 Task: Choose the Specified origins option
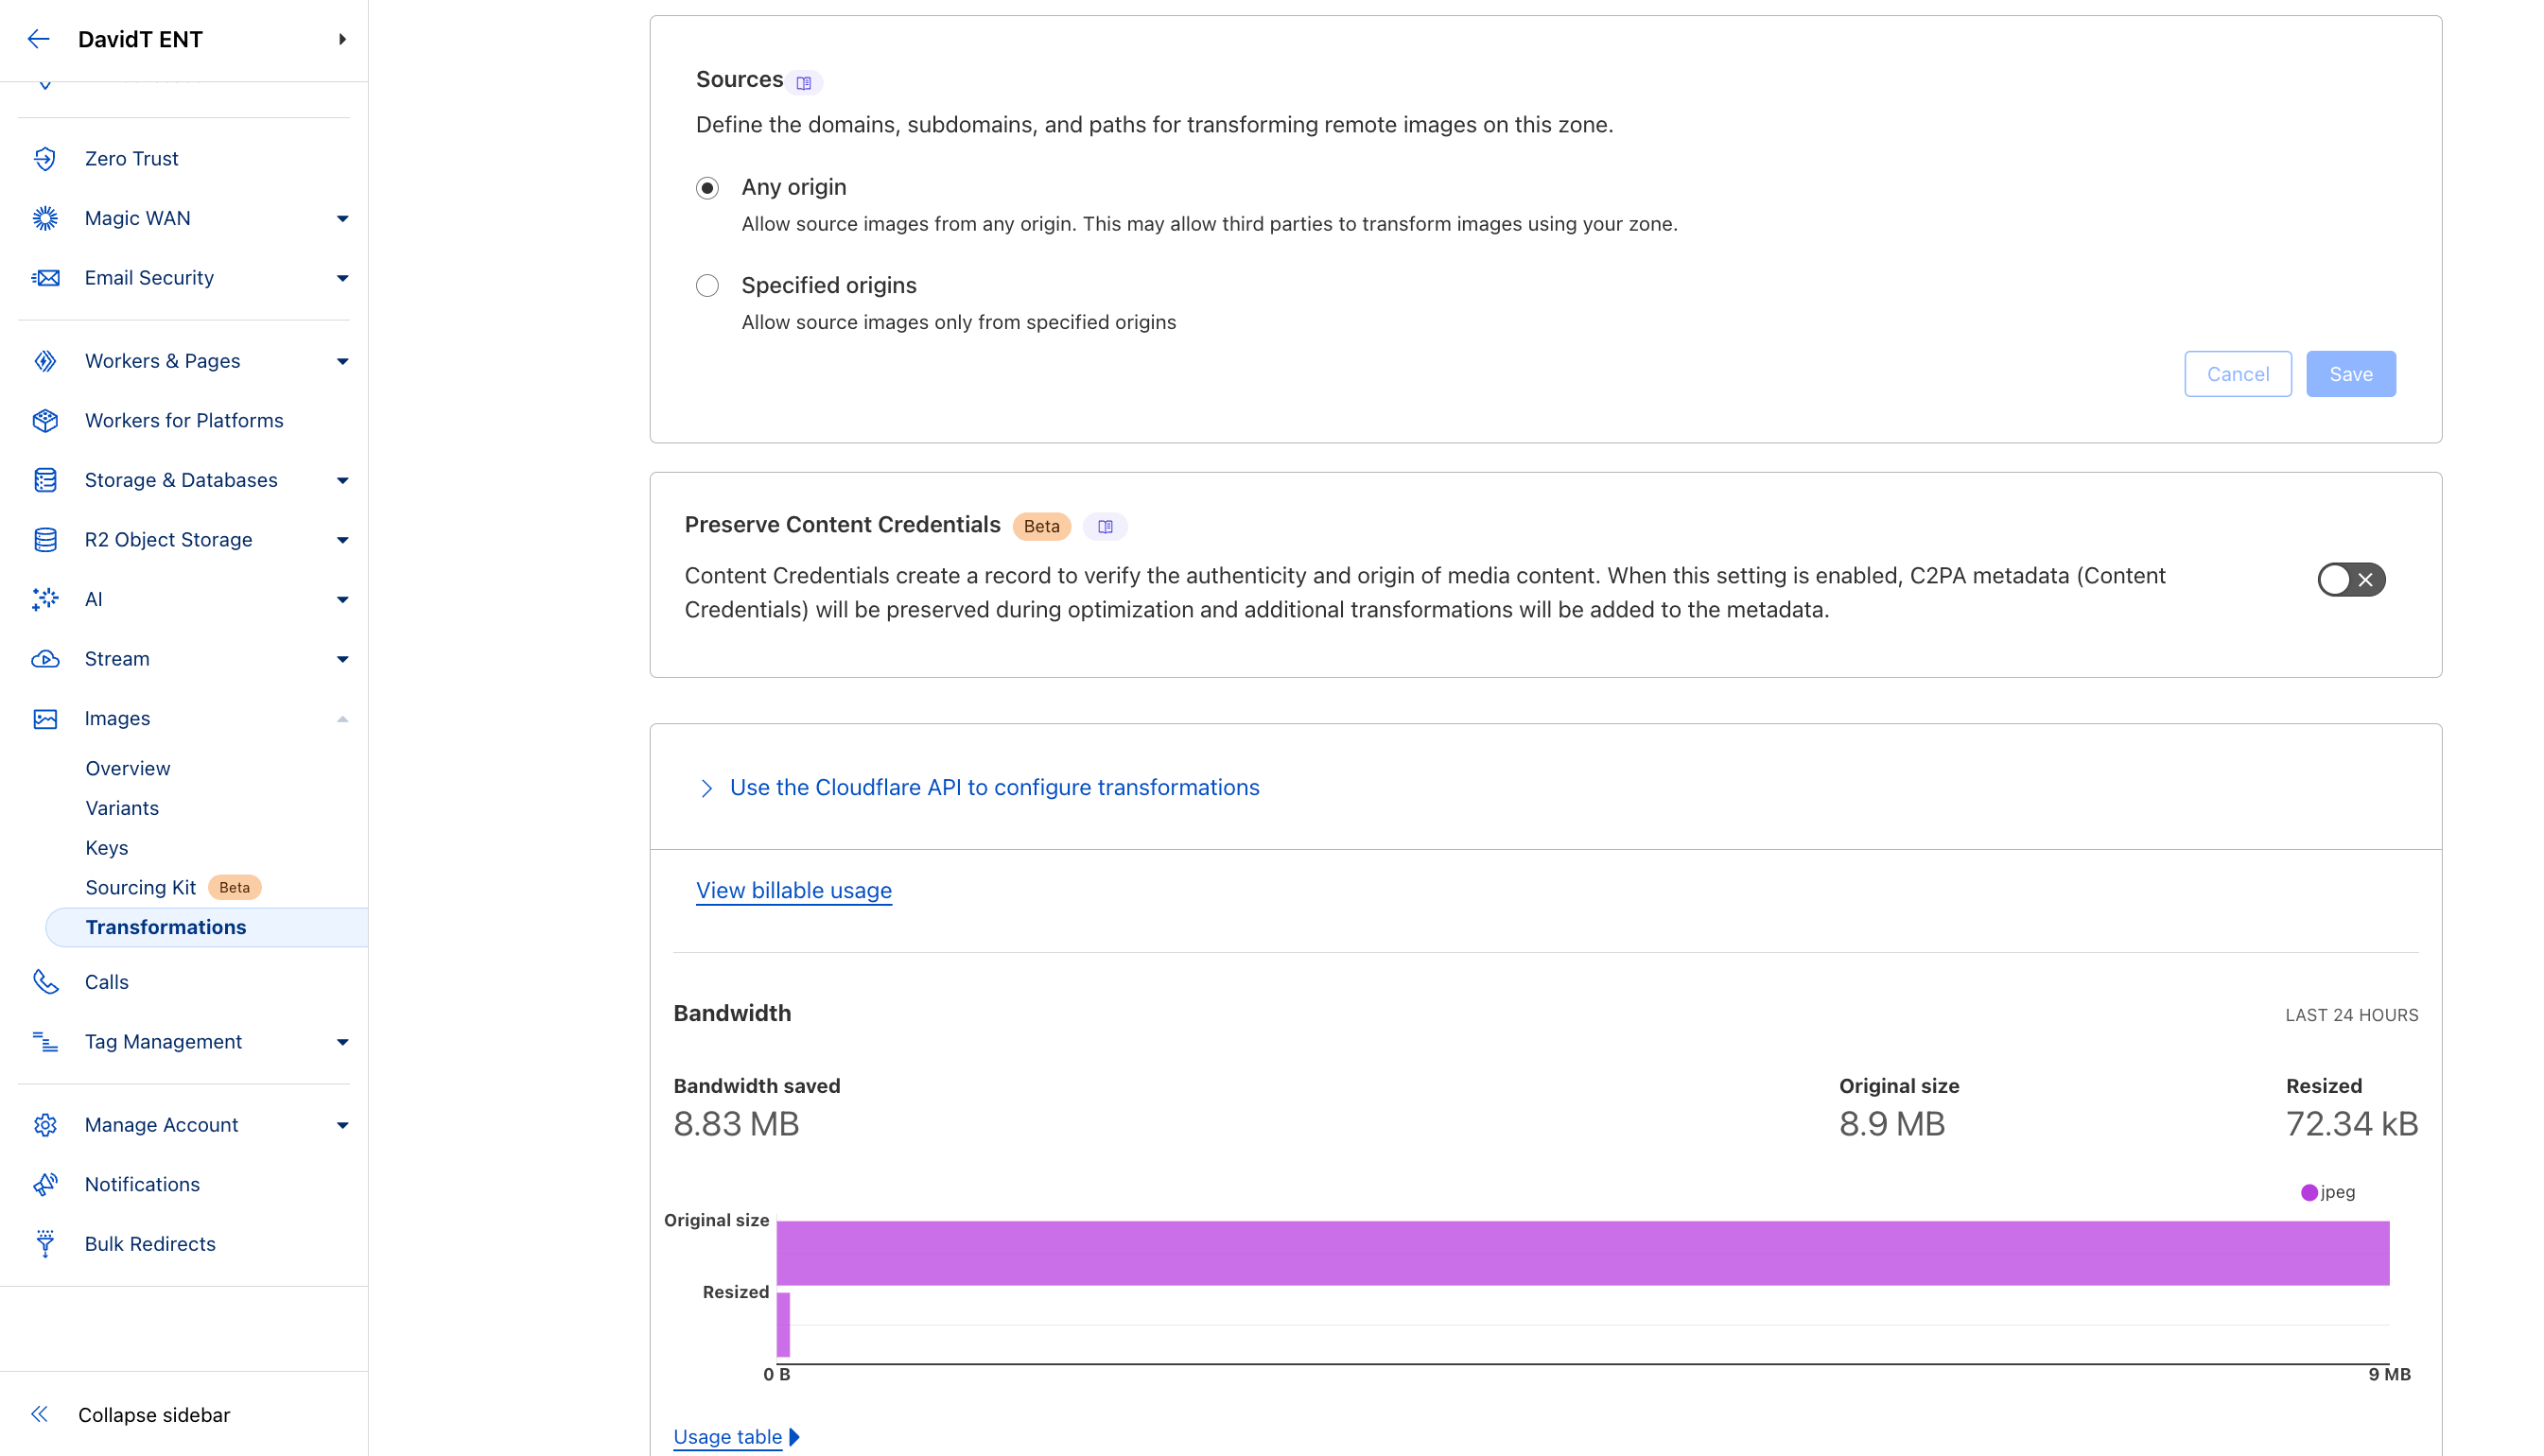708,285
